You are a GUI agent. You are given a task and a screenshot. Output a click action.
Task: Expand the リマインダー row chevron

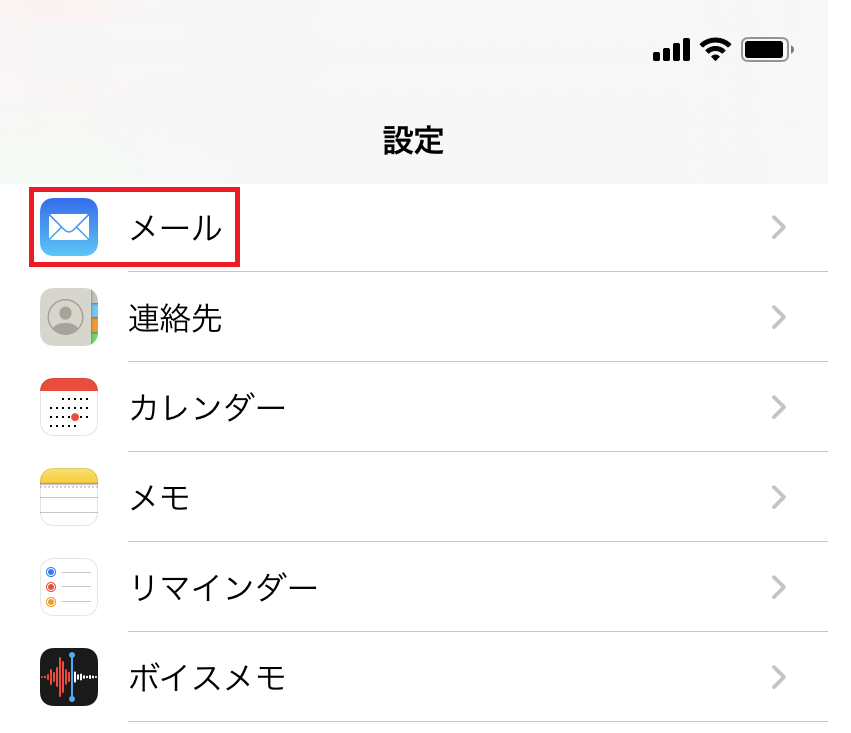(779, 588)
